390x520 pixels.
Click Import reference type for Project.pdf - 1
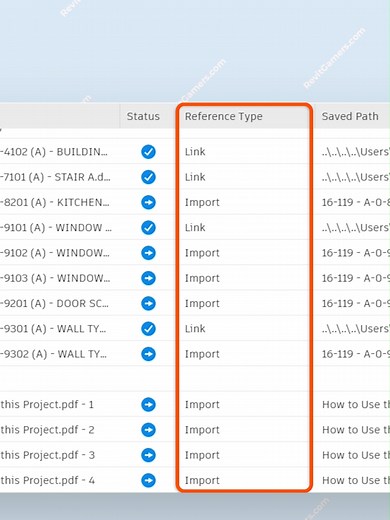click(x=202, y=405)
